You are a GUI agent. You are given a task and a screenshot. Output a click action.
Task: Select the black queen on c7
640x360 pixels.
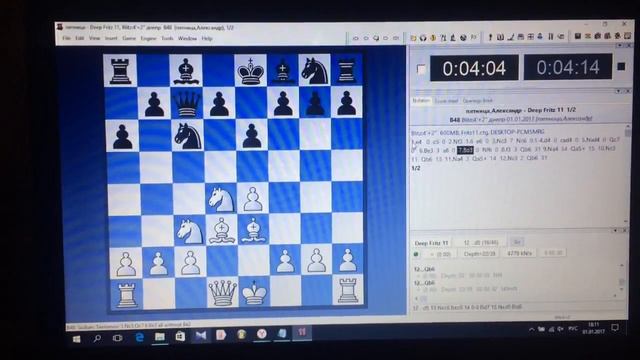pyautogui.click(x=187, y=104)
